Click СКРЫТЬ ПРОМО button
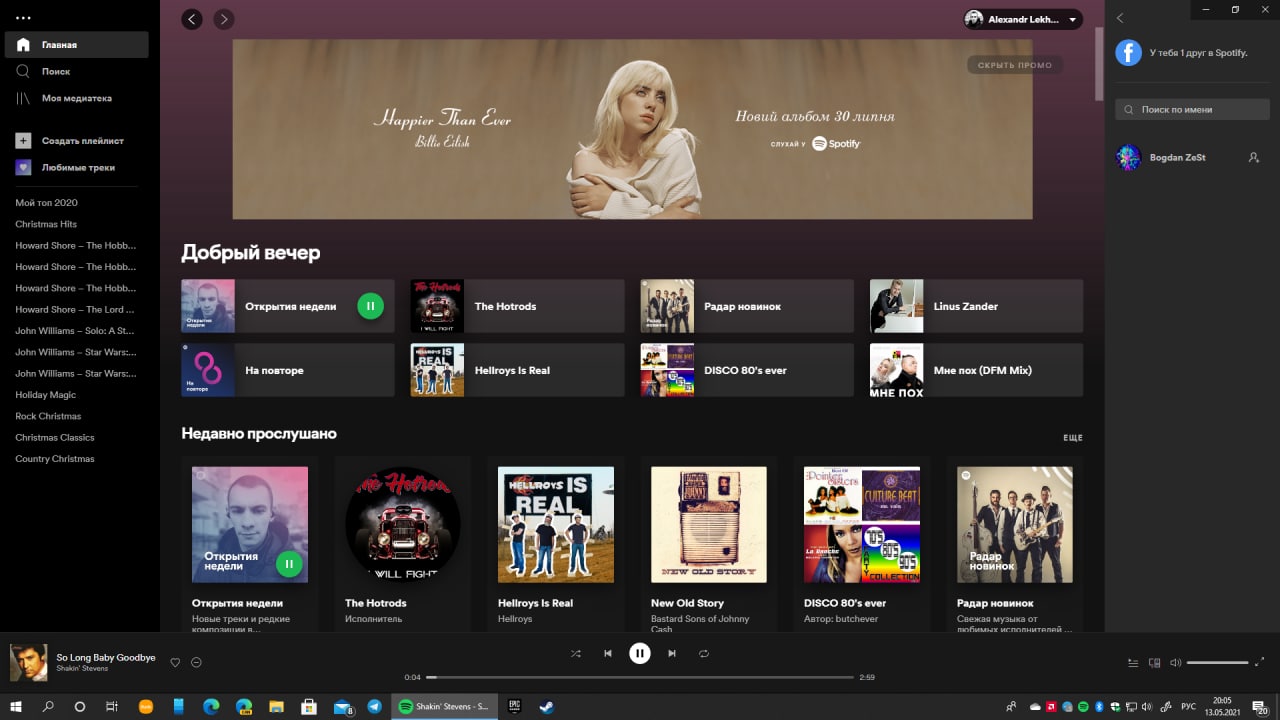1280x720 pixels. 1015,65
